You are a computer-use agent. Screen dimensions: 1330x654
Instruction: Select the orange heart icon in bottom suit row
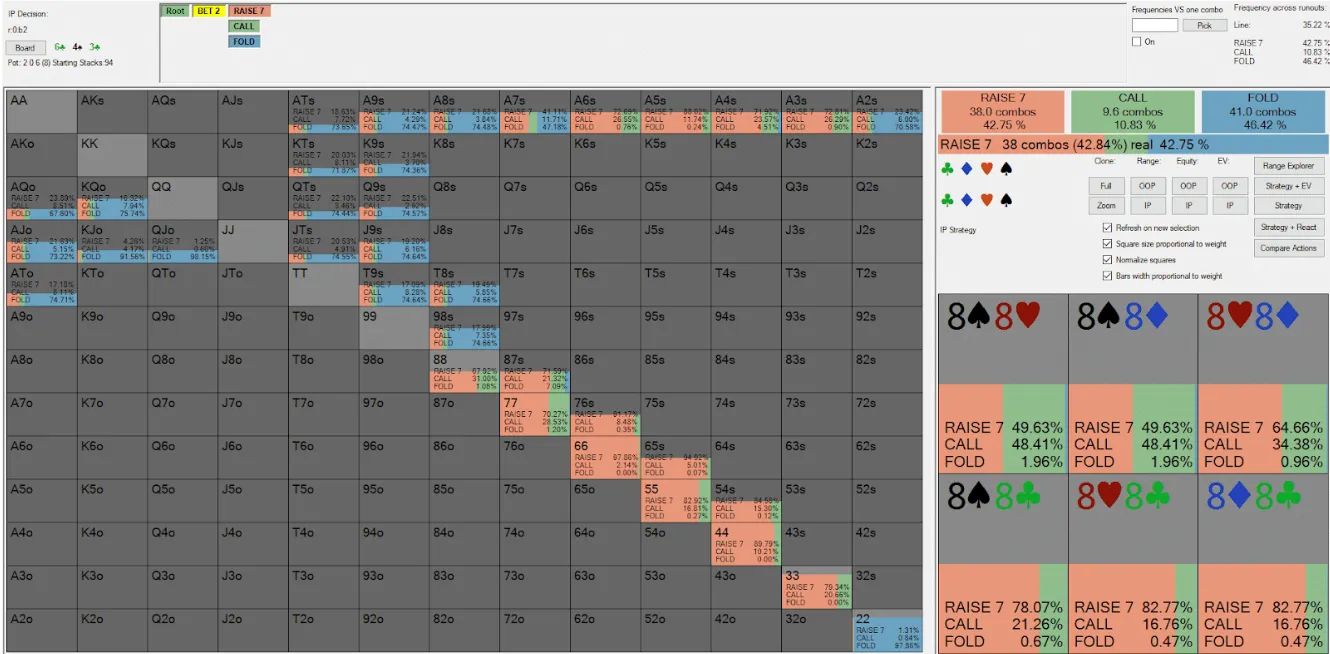[x=986, y=200]
